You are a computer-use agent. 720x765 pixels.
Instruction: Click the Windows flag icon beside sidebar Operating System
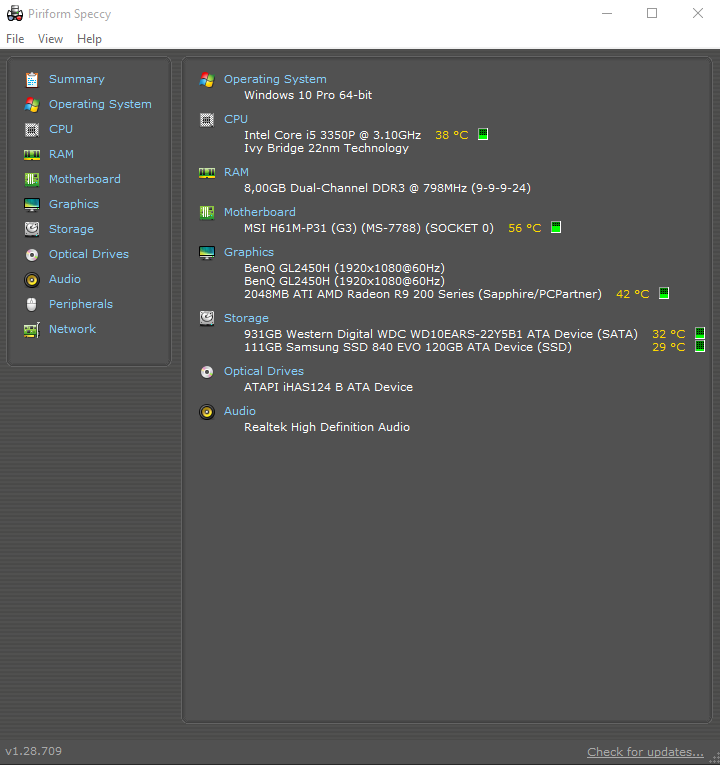(x=32, y=104)
